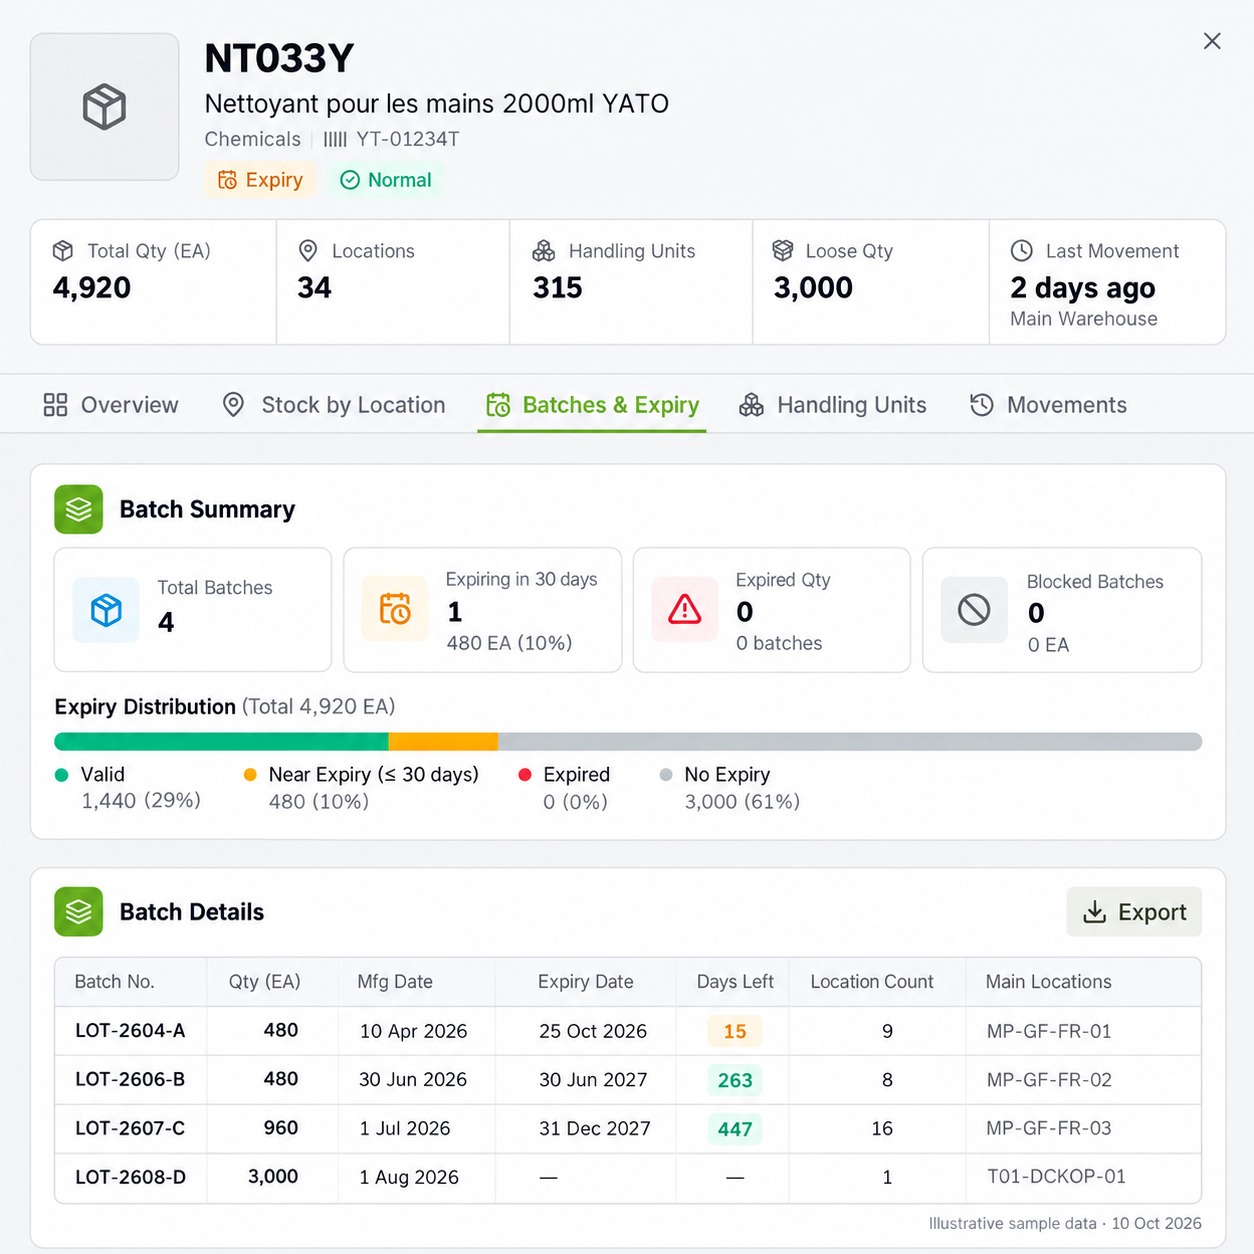Click the grey No Expiry bar segment

point(850,741)
